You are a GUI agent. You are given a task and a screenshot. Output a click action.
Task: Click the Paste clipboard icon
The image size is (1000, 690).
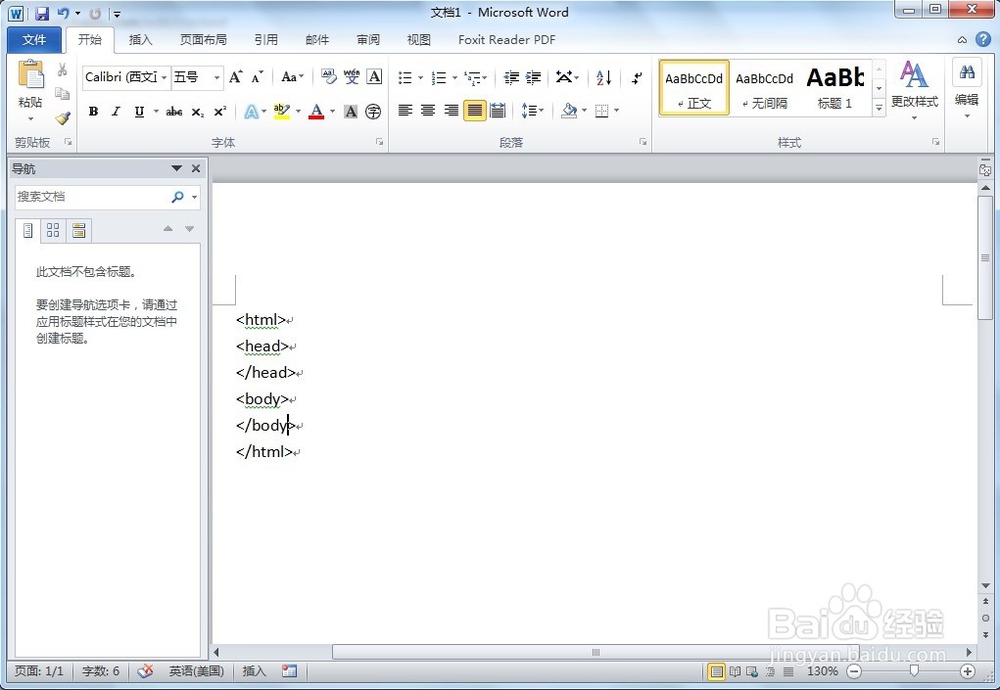[31, 75]
